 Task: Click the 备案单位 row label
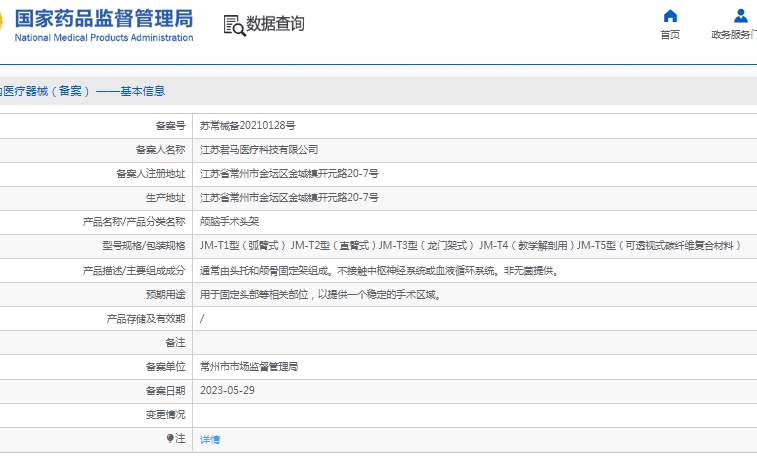pyautogui.click(x=166, y=367)
